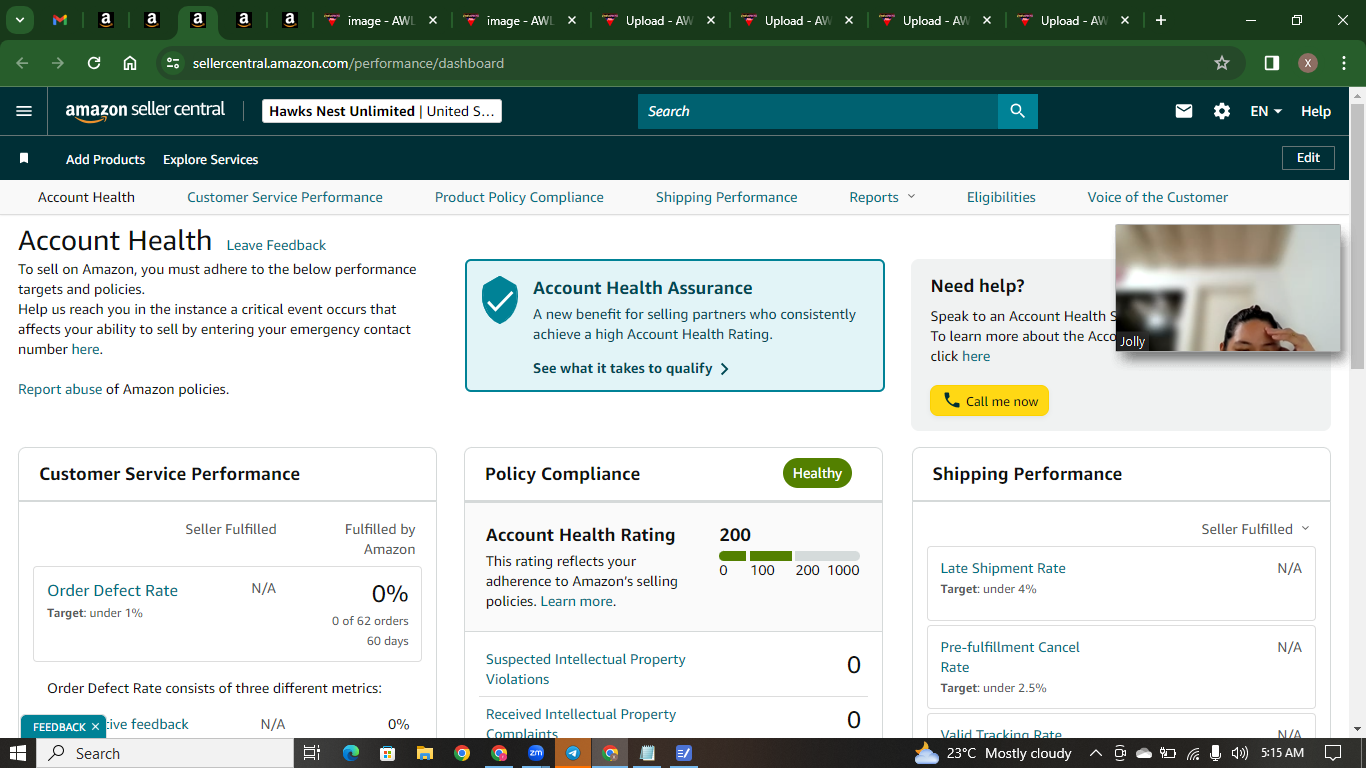Click the green Healthy status badge
Image resolution: width=1366 pixels, height=768 pixels.
(817, 473)
